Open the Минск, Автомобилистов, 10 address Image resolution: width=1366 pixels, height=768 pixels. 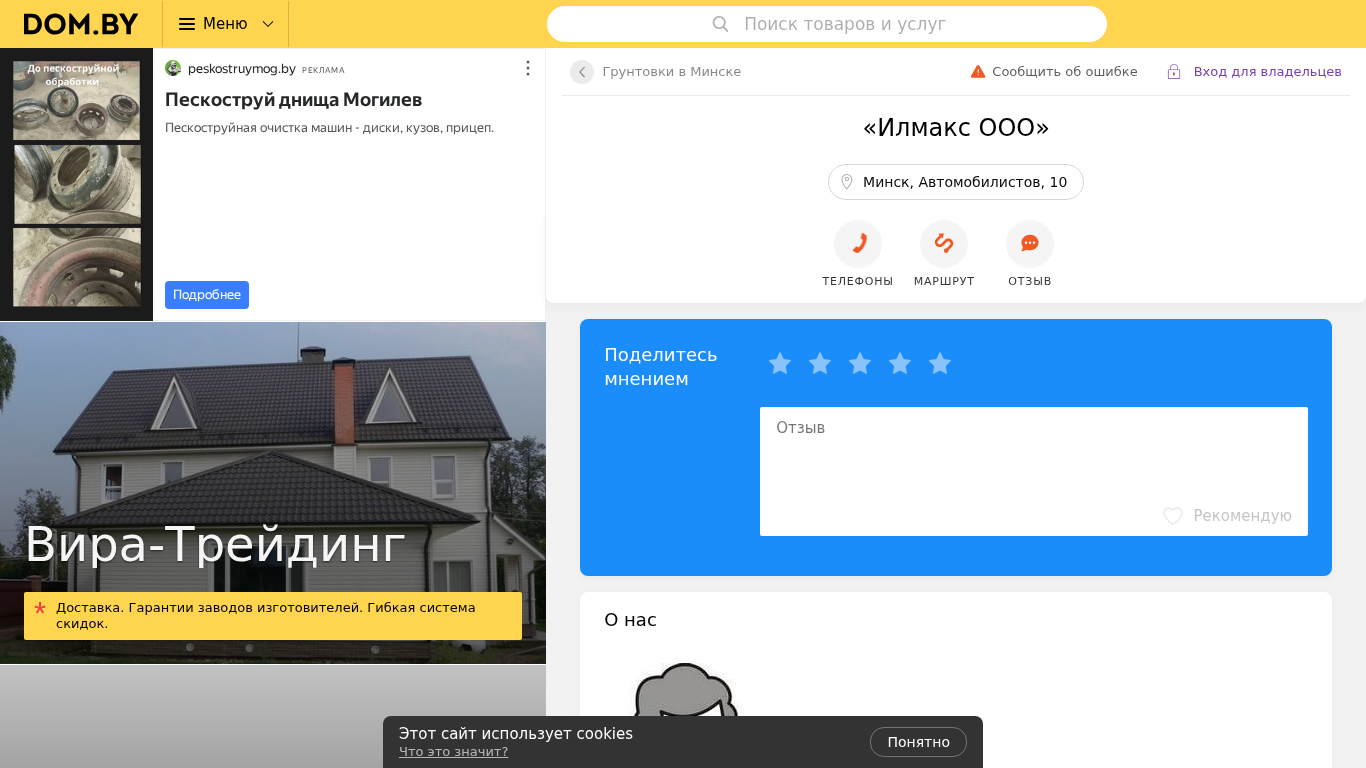point(956,182)
